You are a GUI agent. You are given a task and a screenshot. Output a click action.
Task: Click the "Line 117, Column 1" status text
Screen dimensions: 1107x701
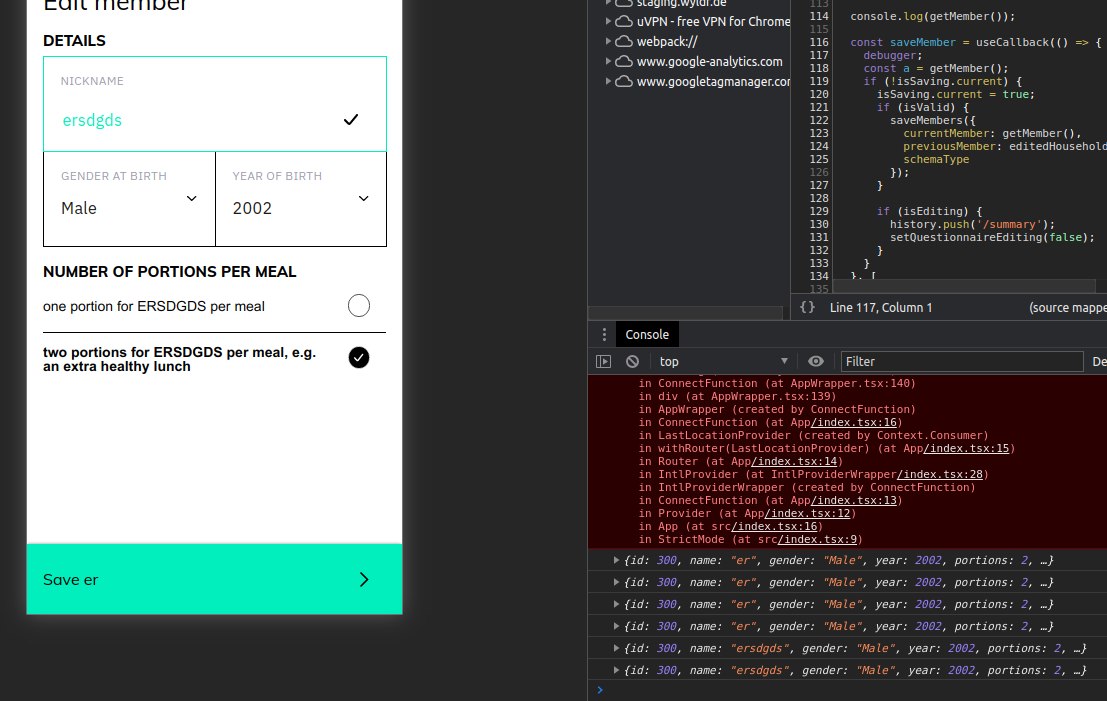pyautogui.click(x=880, y=308)
